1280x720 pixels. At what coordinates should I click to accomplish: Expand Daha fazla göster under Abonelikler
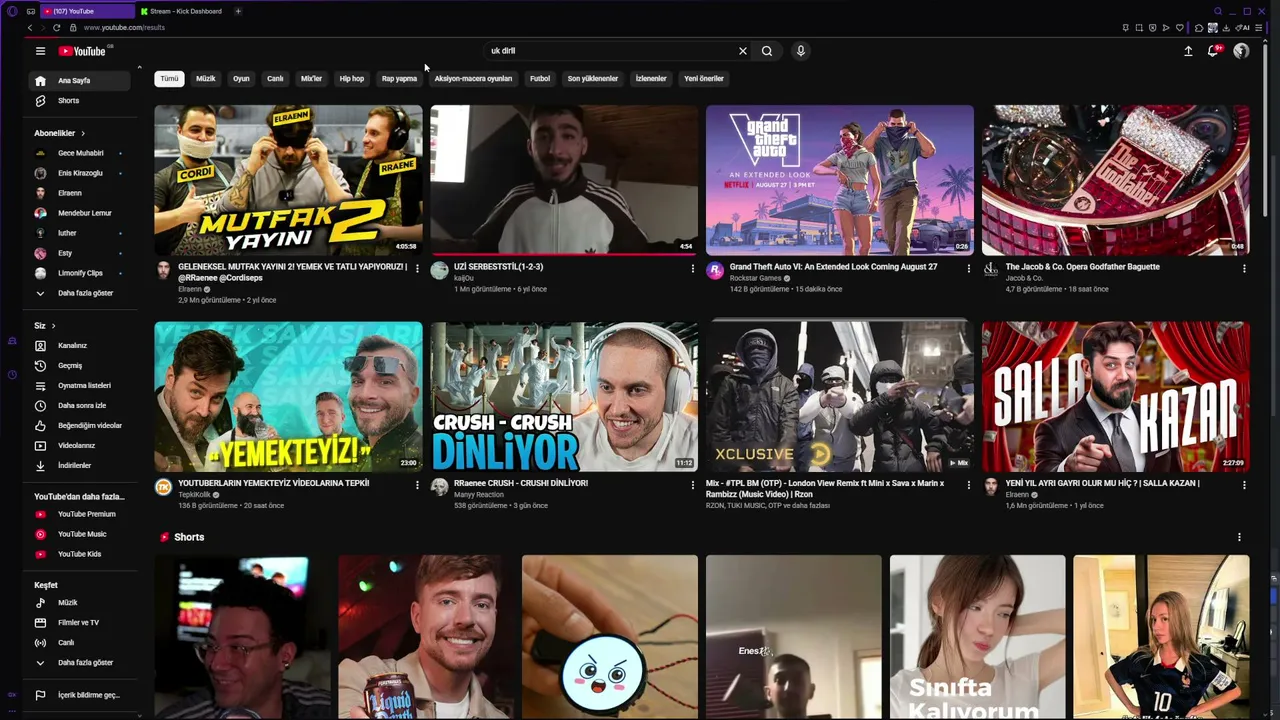tap(80, 293)
